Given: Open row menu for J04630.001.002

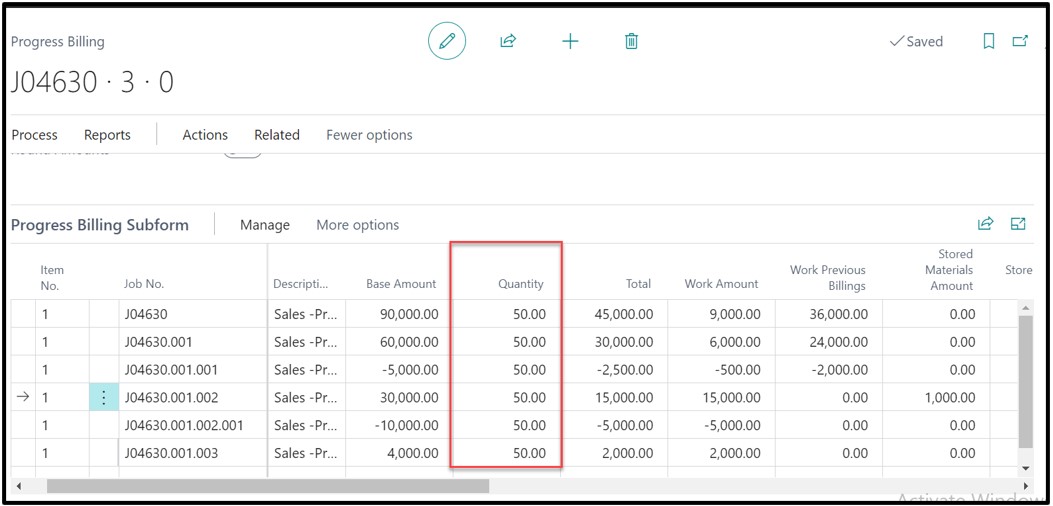Looking at the screenshot, I should coord(103,397).
